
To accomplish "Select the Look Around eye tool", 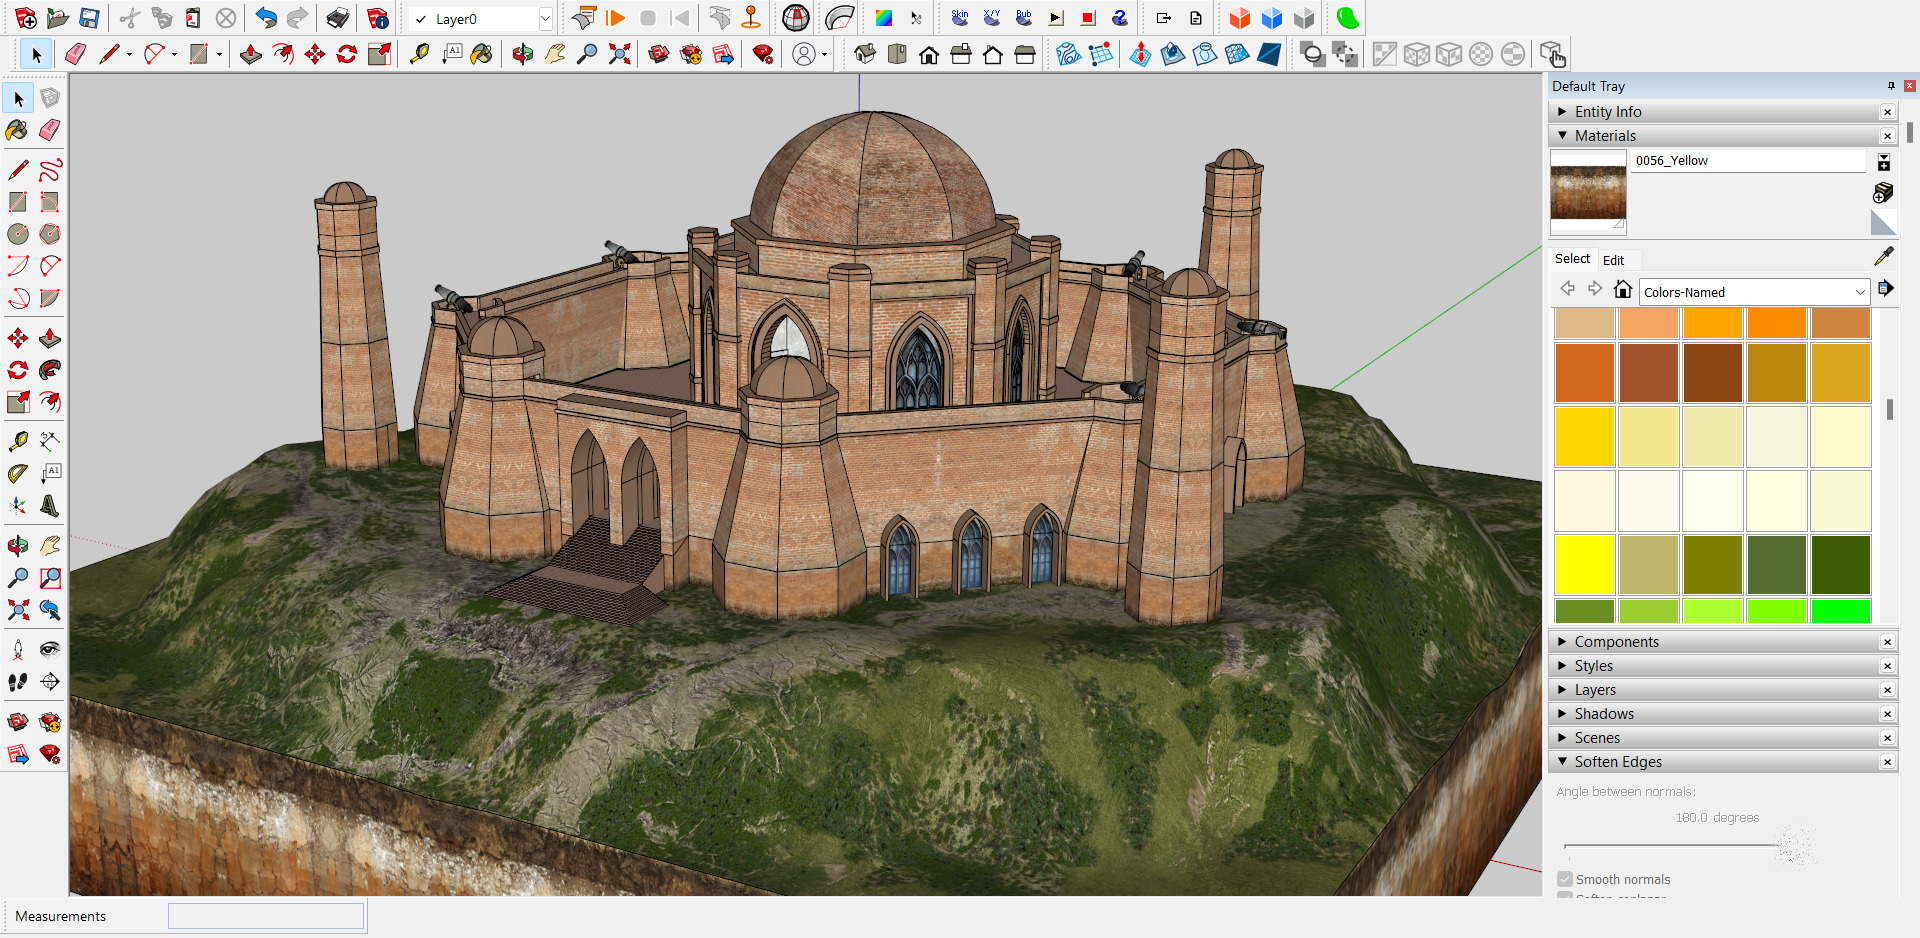I will [x=50, y=650].
